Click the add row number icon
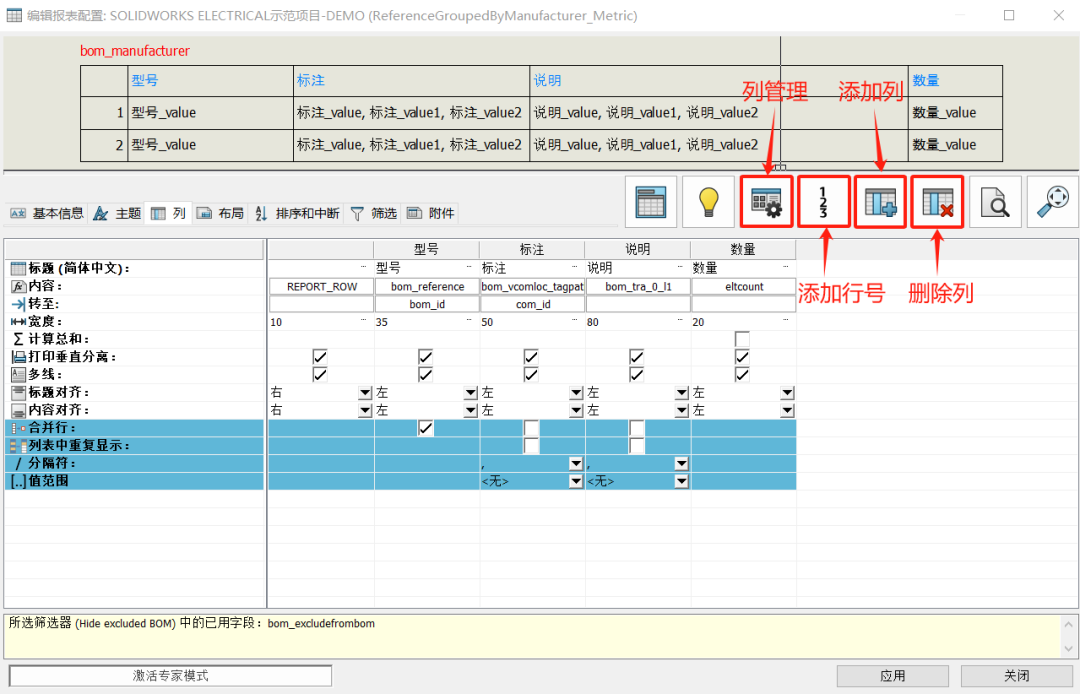Image resolution: width=1080 pixels, height=694 pixels. pos(823,202)
